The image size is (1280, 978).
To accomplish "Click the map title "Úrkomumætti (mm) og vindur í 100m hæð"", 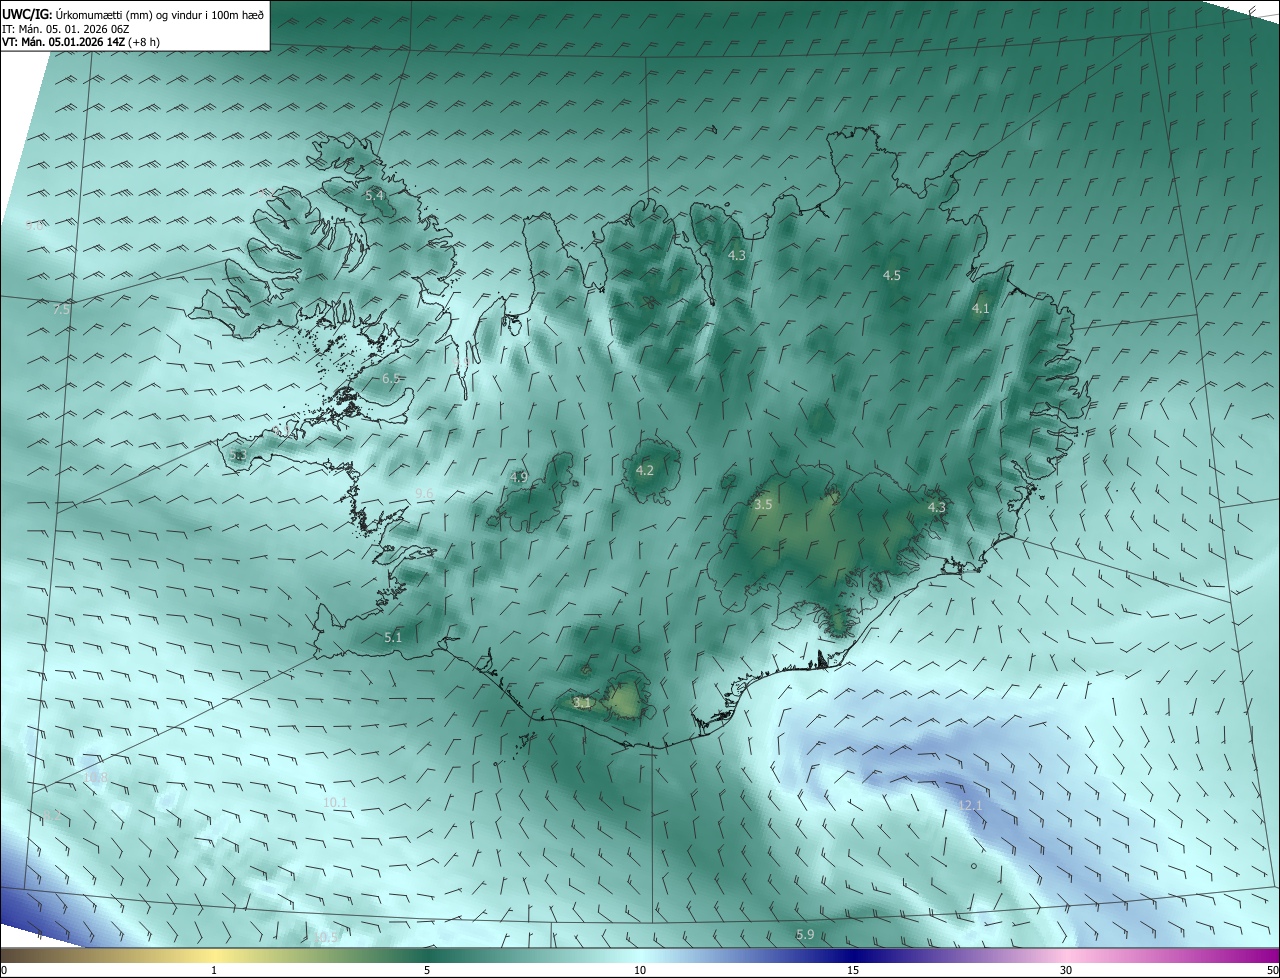I will [161, 15].
